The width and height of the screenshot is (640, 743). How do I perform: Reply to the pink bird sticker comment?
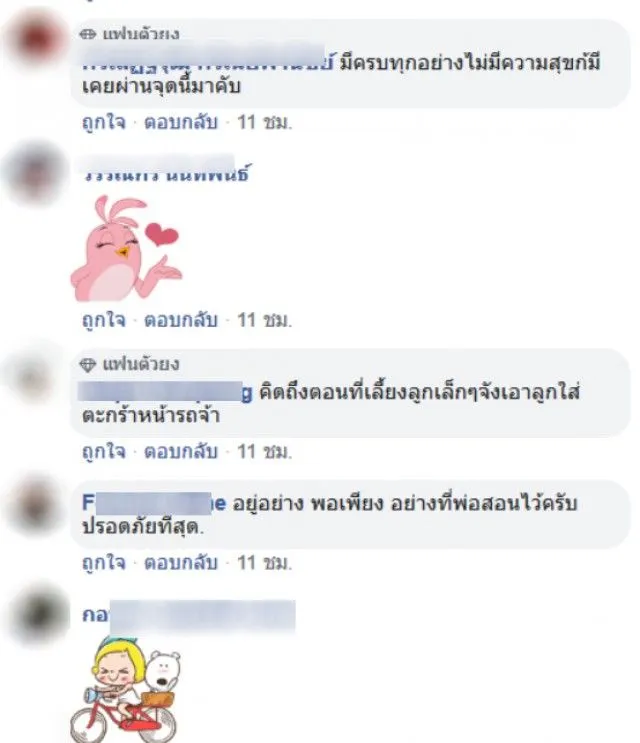click(180, 320)
